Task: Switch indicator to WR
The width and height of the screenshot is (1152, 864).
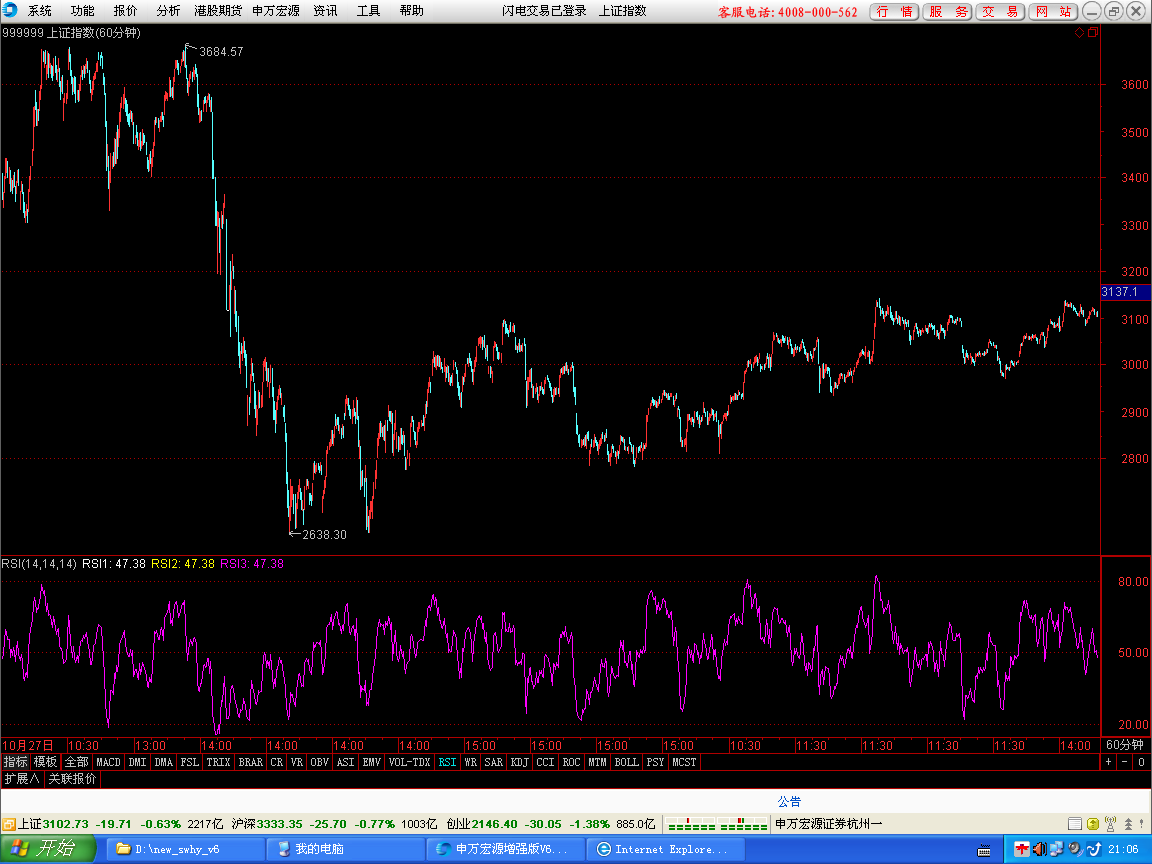Action: [471, 762]
